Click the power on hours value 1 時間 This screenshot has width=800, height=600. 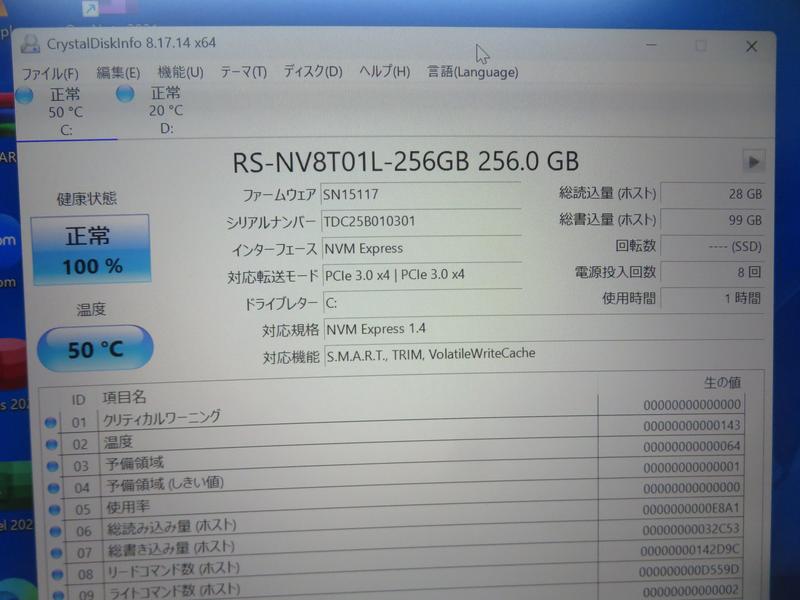pyautogui.click(x=713, y=298)
